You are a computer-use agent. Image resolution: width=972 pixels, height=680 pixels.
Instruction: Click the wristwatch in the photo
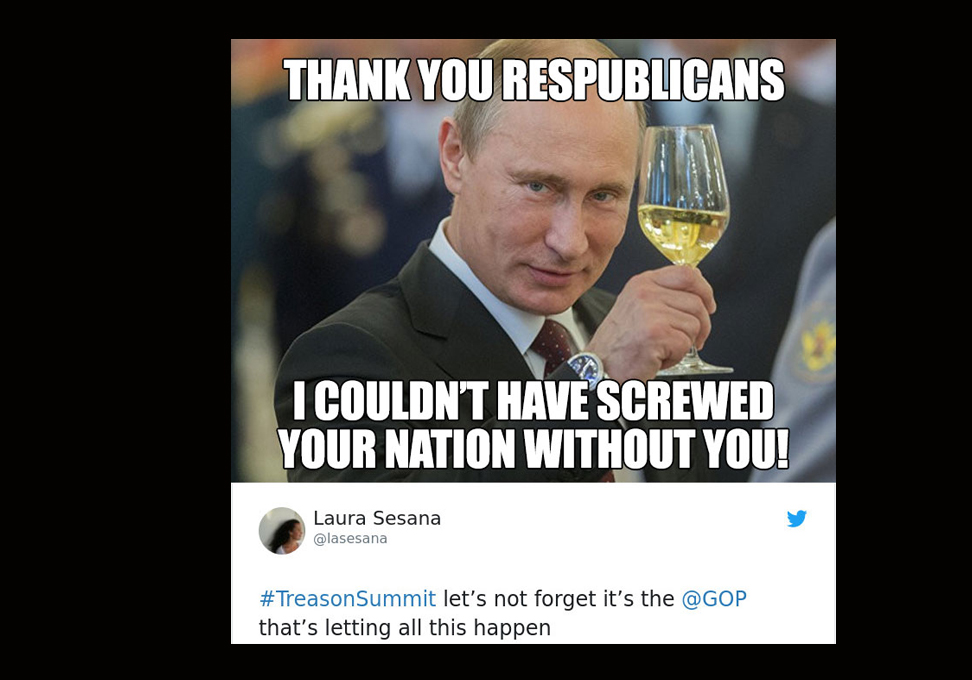pos(585,368)
